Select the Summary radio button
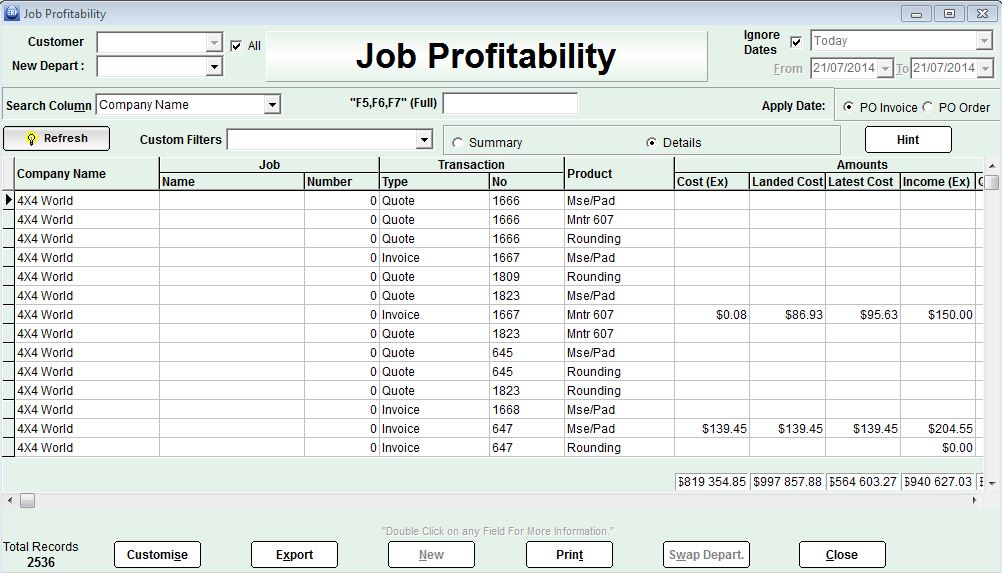The width and height of the screenshot is (1002, 573). click(x=457, y=142)
